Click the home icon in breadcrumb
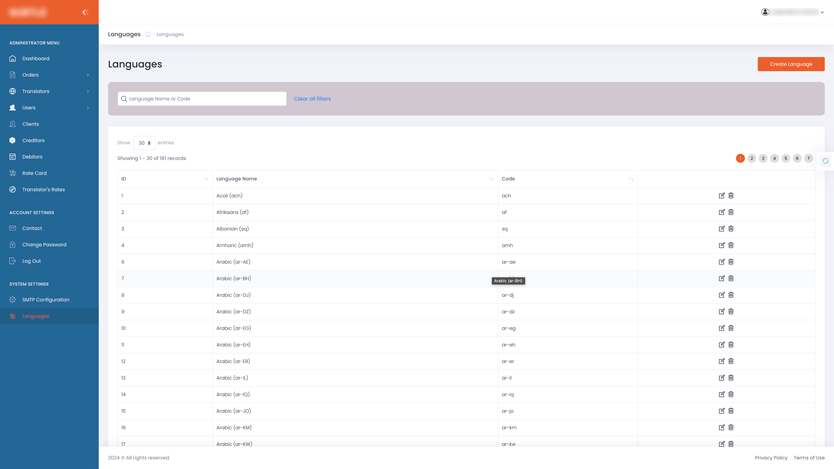 148,35
